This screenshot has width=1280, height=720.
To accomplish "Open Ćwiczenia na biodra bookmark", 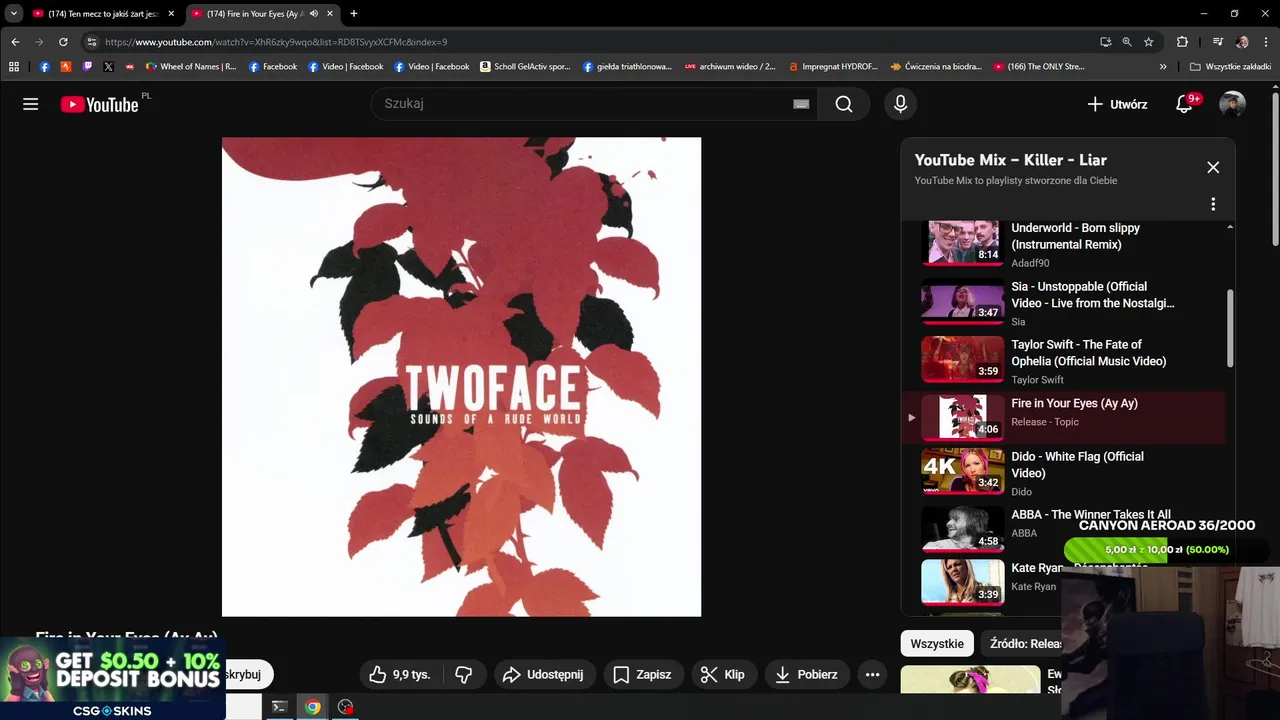I will (x=935, y=67).
